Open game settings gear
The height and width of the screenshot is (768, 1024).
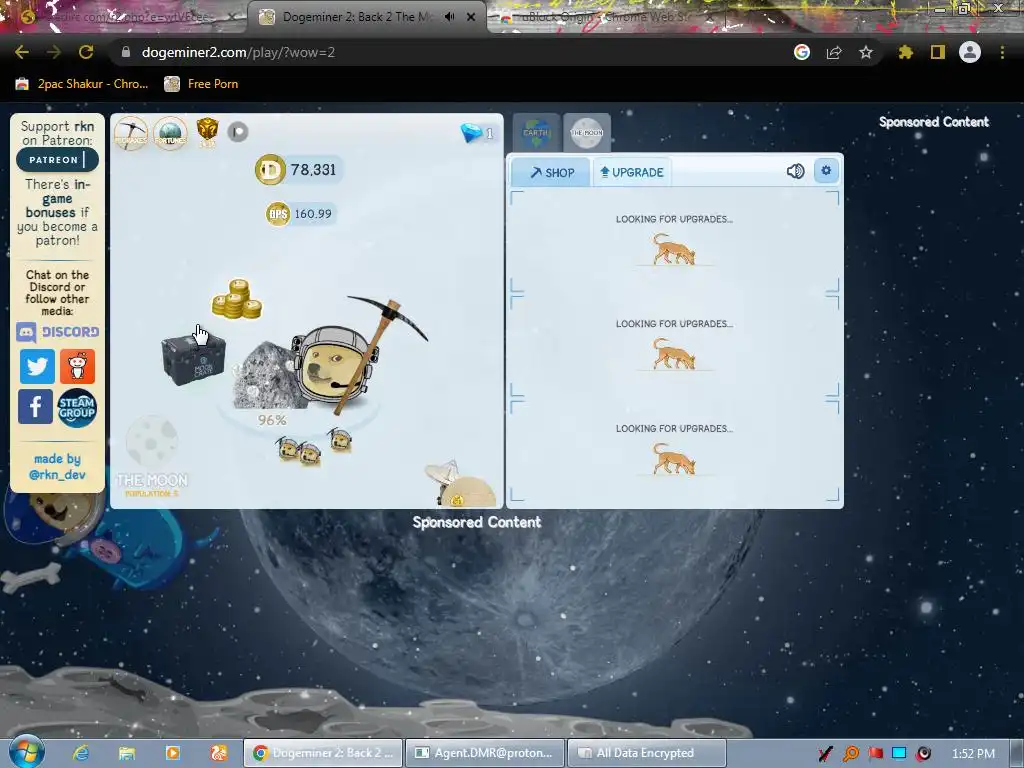(x=826, y=171)
